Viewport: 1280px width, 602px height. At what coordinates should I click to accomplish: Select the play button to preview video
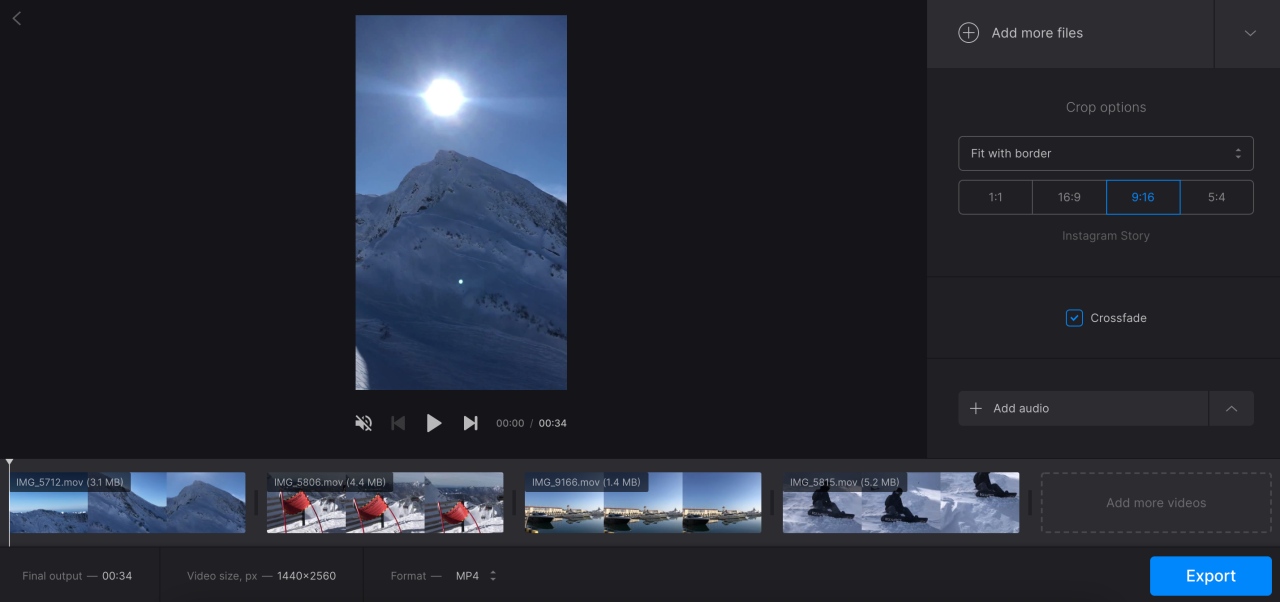(x=434, y=423)
